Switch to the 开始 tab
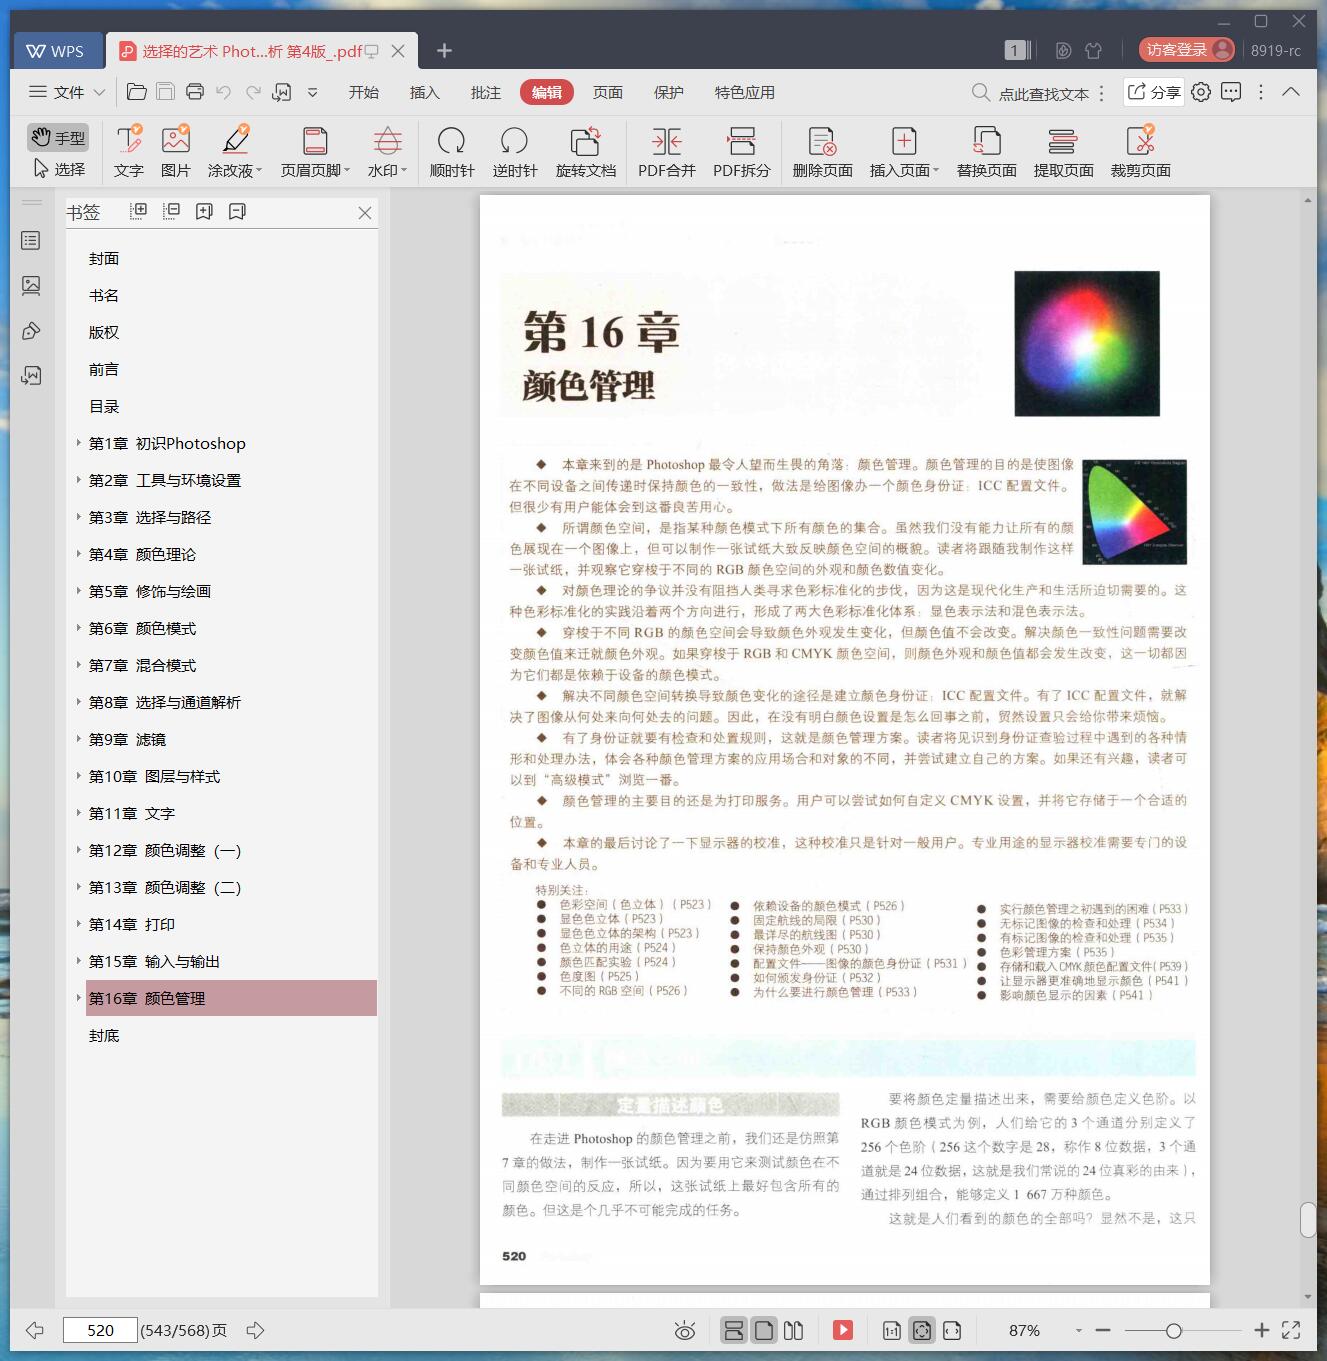Screen dimensions: 1327x1361 [x=364, y=92]
